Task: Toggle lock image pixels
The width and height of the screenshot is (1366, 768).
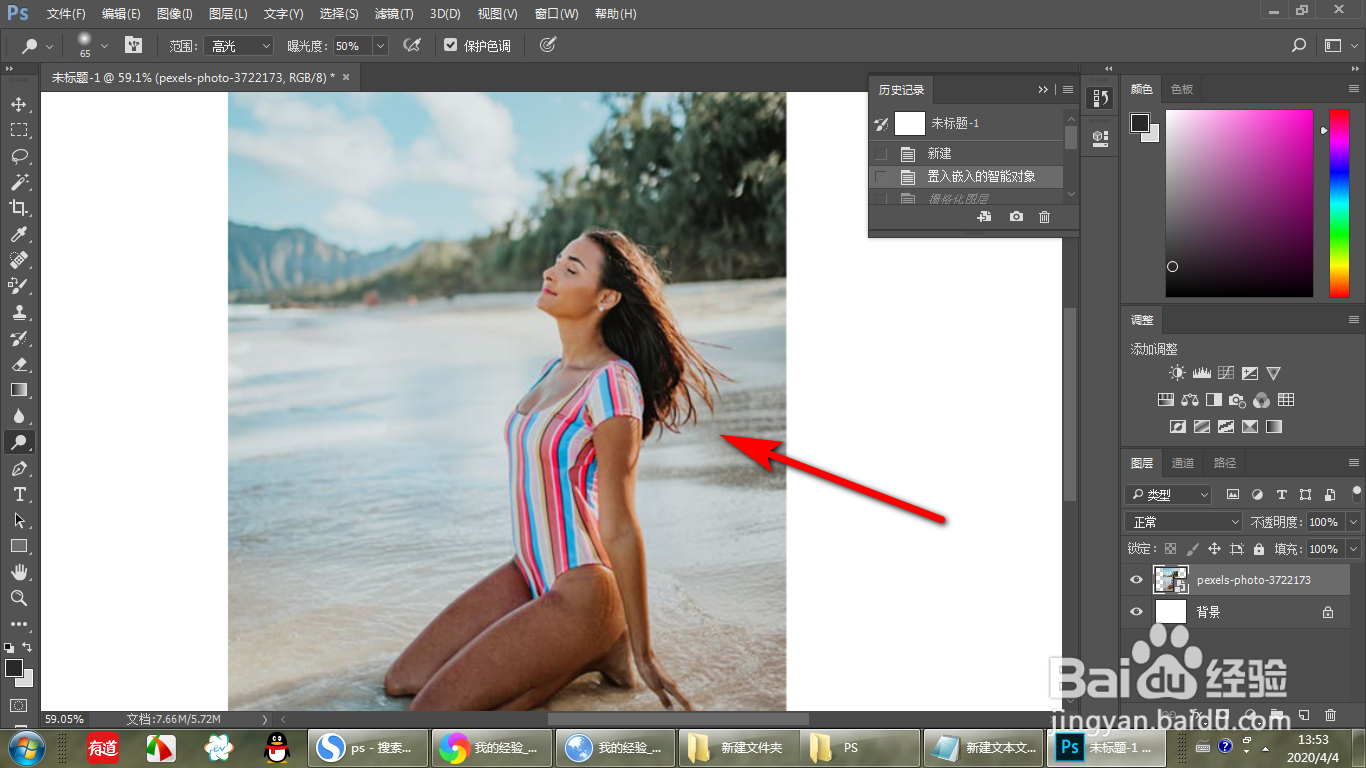Action: [1192, 549]
